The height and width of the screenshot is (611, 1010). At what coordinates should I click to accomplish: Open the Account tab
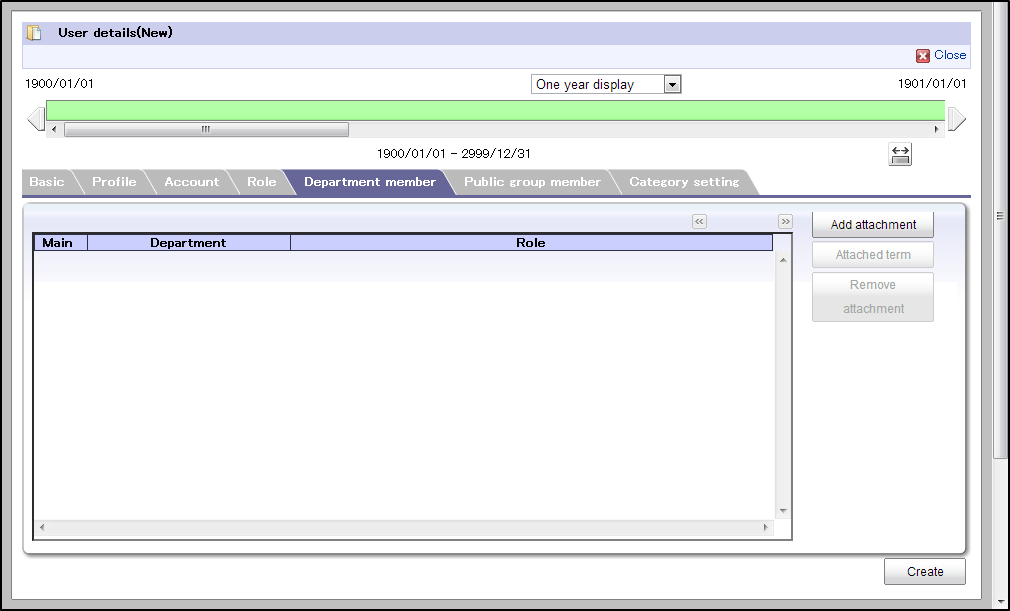191,182
